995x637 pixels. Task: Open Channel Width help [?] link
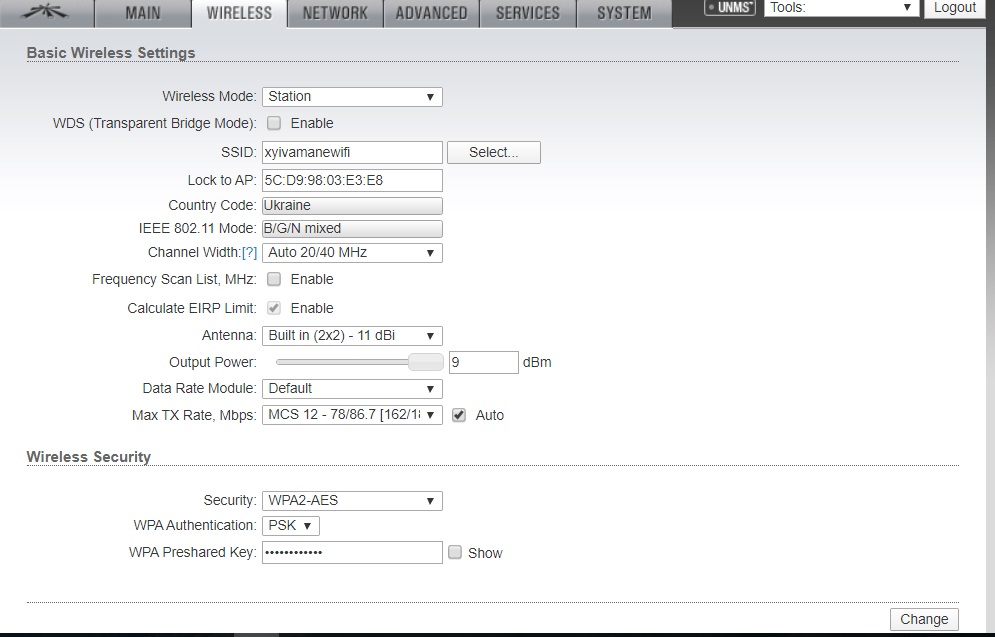click(249, 253)
